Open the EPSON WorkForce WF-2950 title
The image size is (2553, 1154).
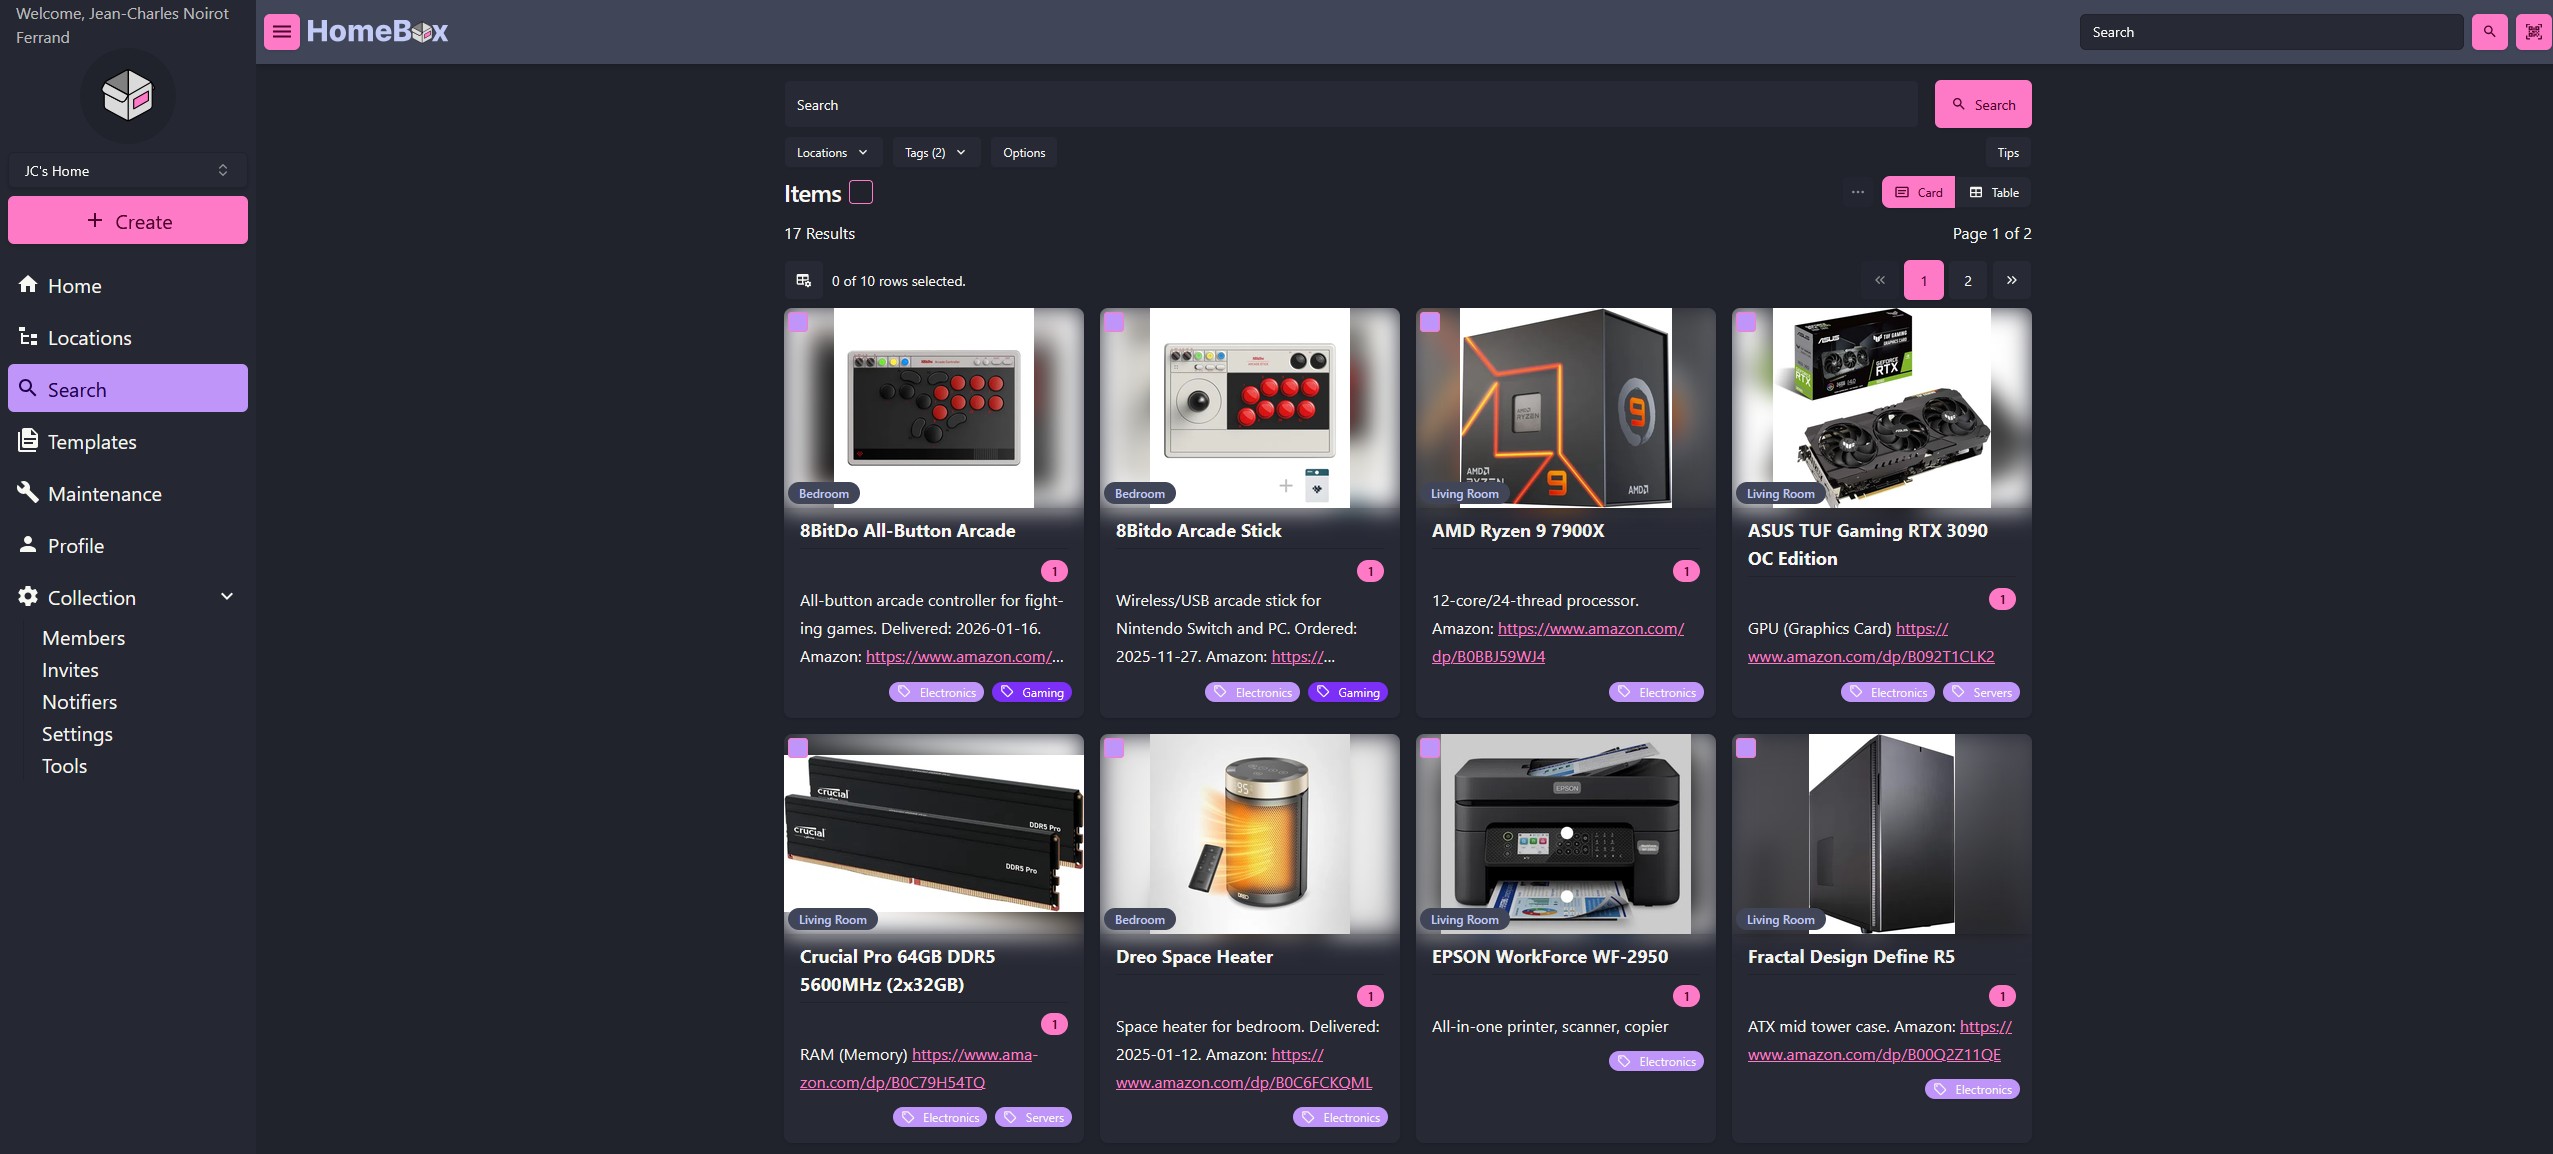(x=1549, y=956)
